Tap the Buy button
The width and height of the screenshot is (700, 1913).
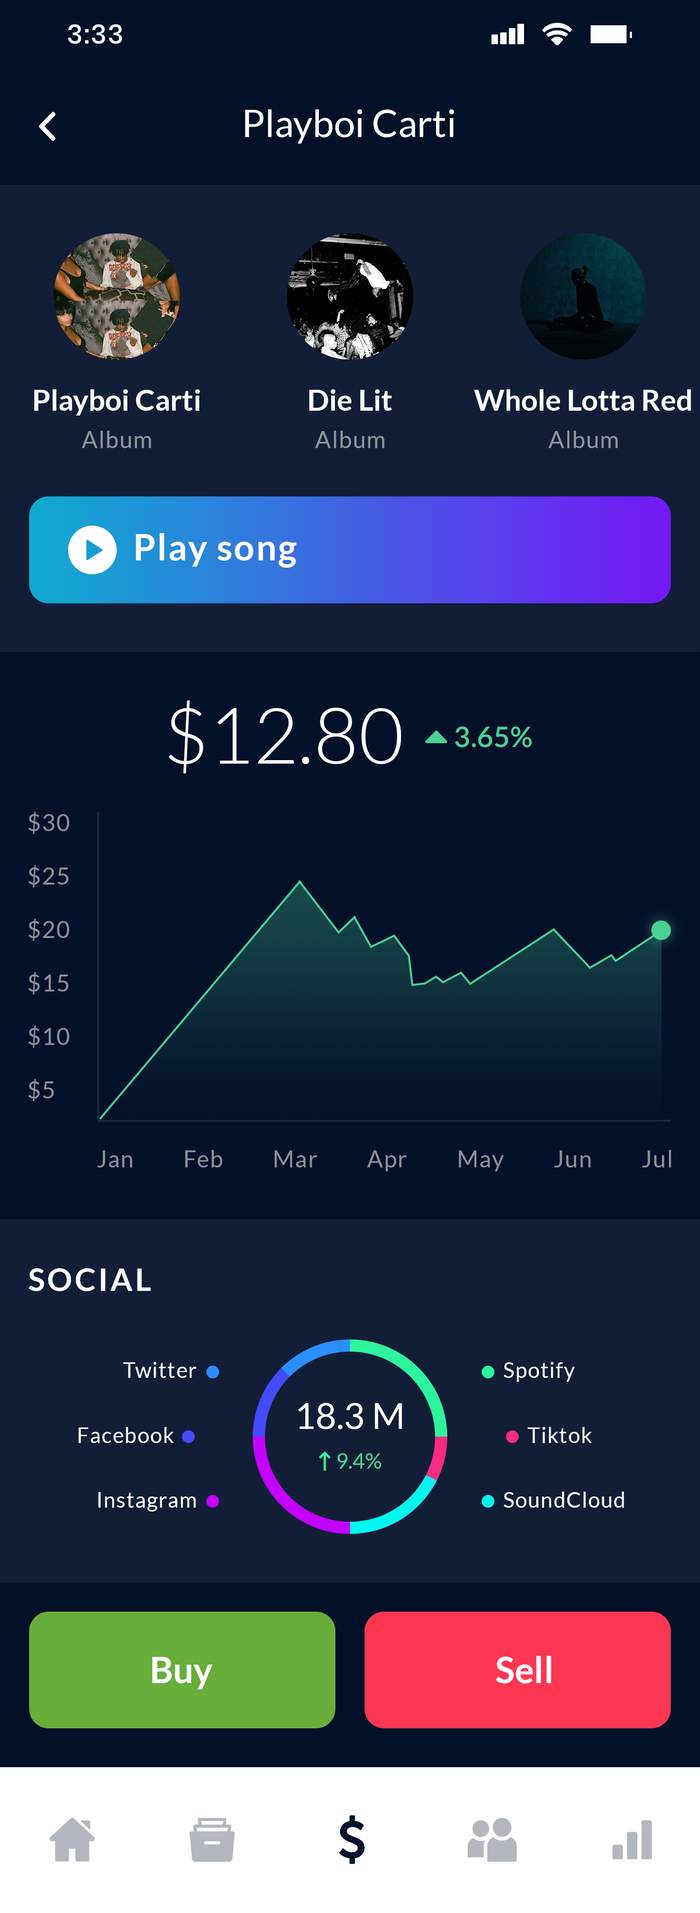pos(182,1669)
